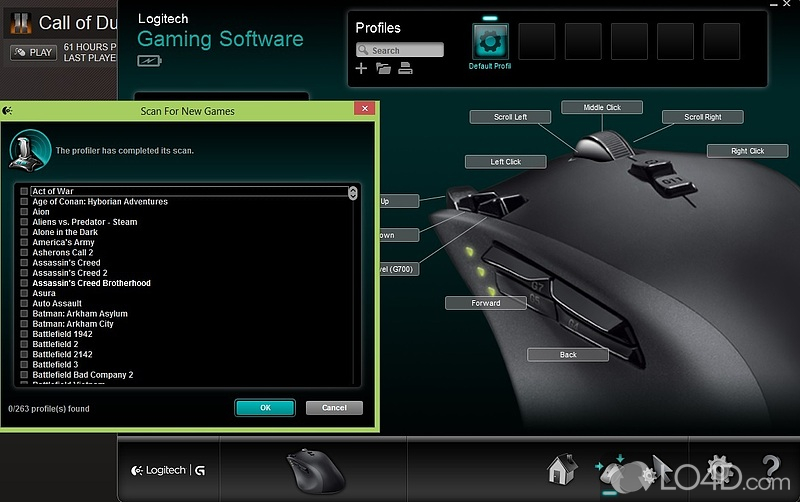Click the Forward button label
800x502 pixels.
click(x=486, y=303)
